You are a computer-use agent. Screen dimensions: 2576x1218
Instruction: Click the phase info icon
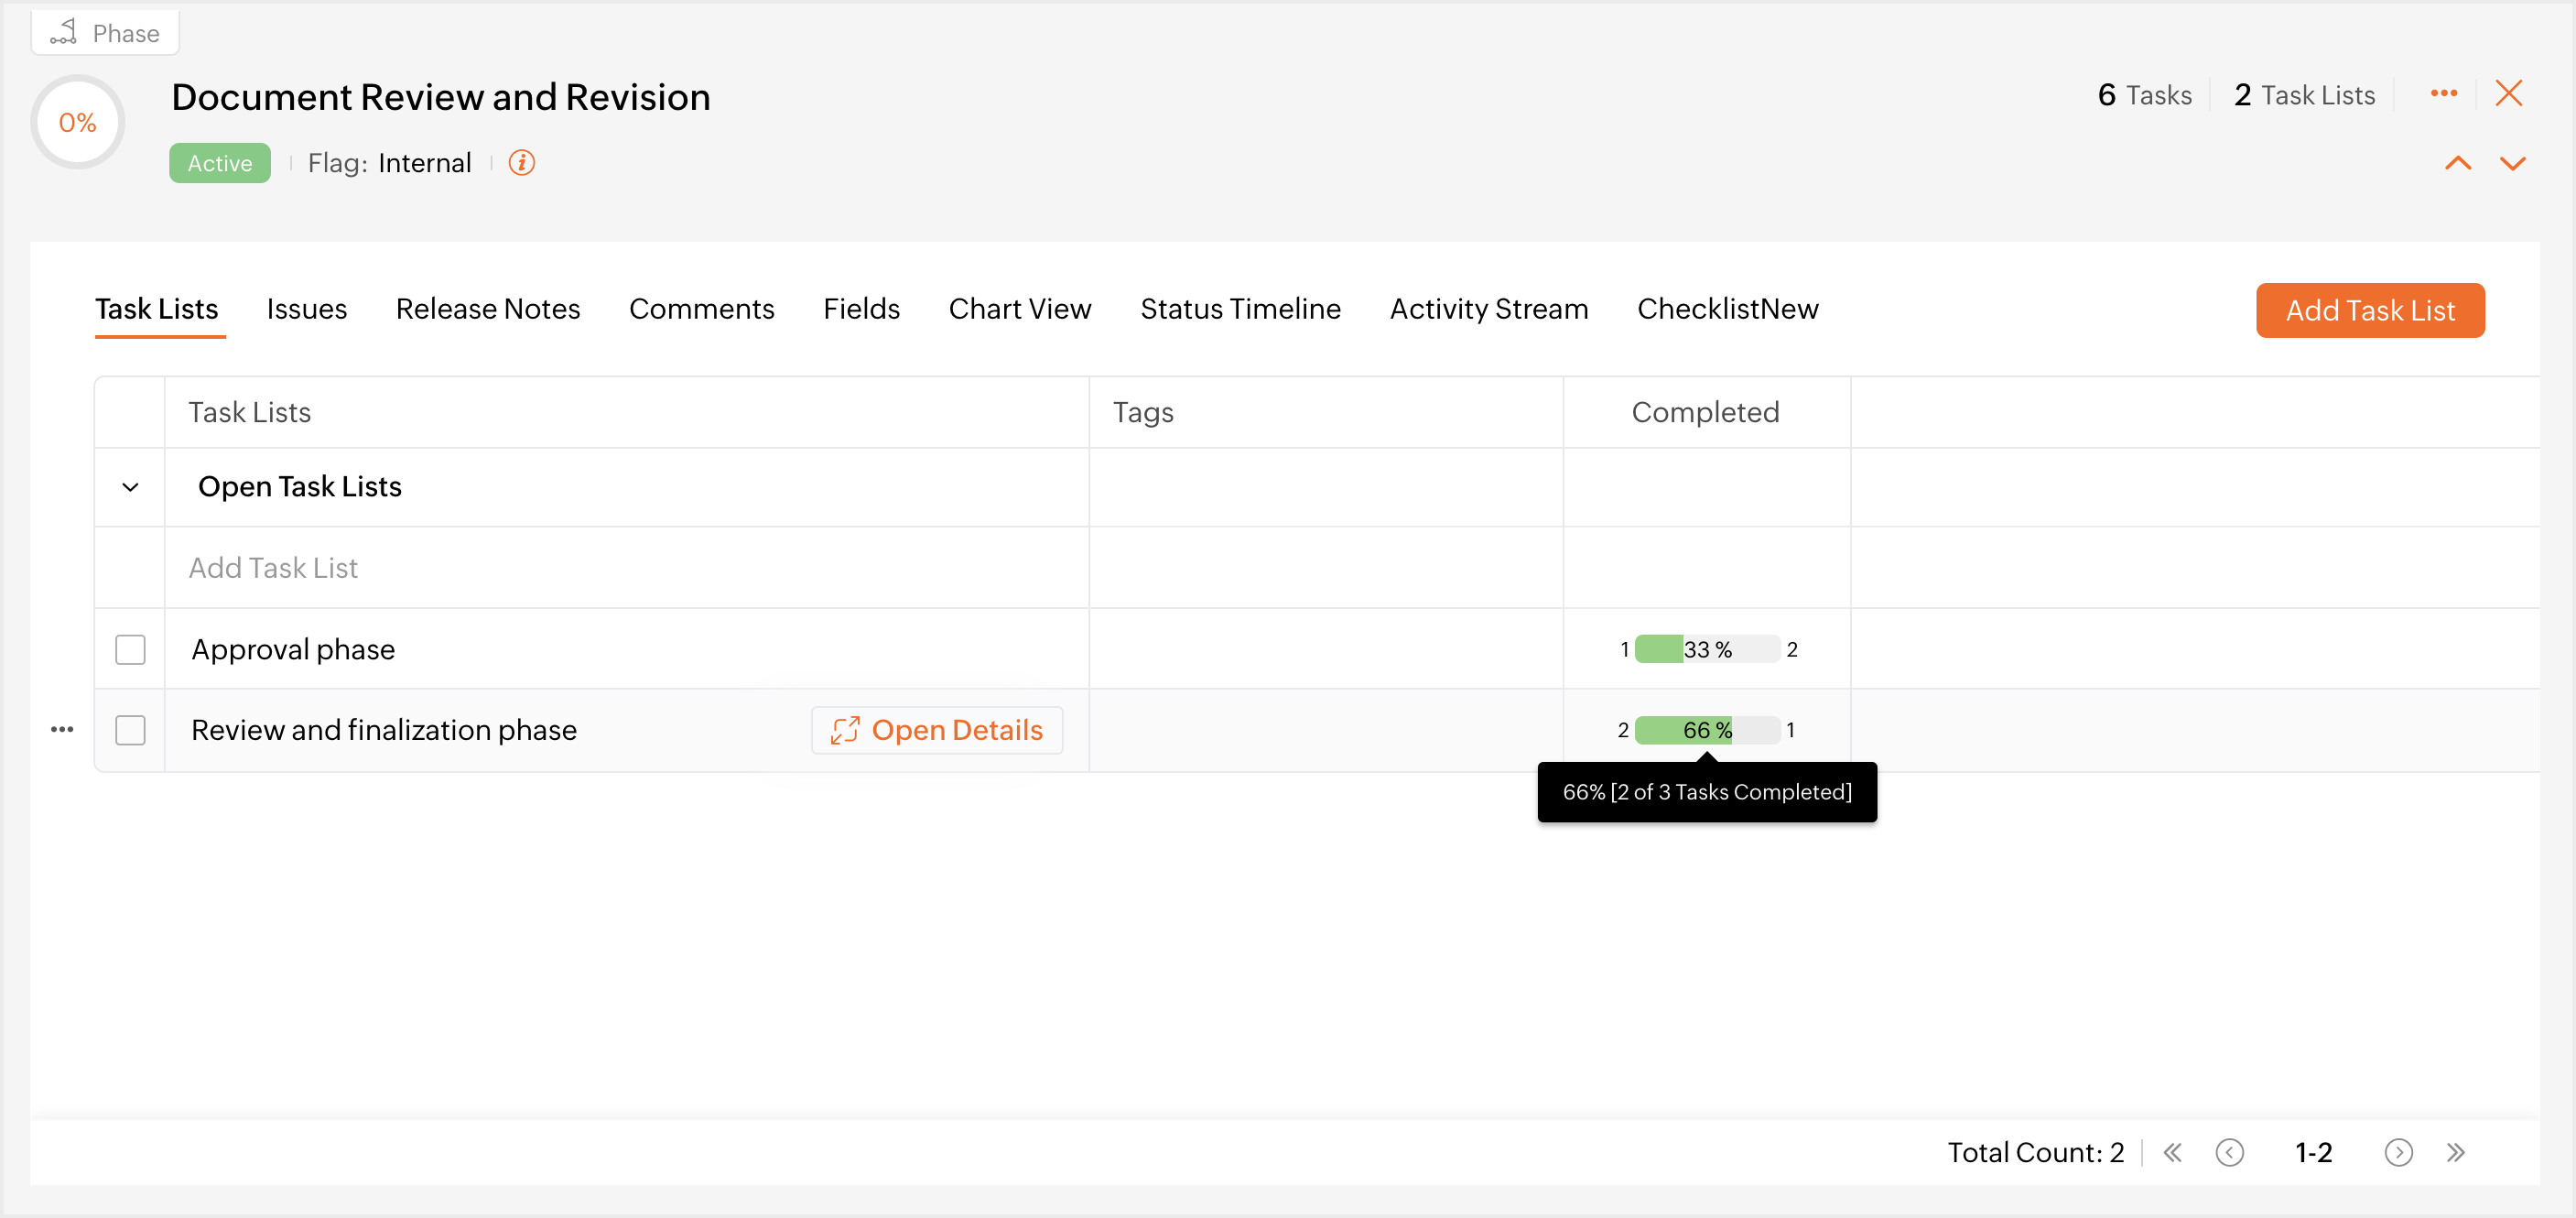point(521,163)
